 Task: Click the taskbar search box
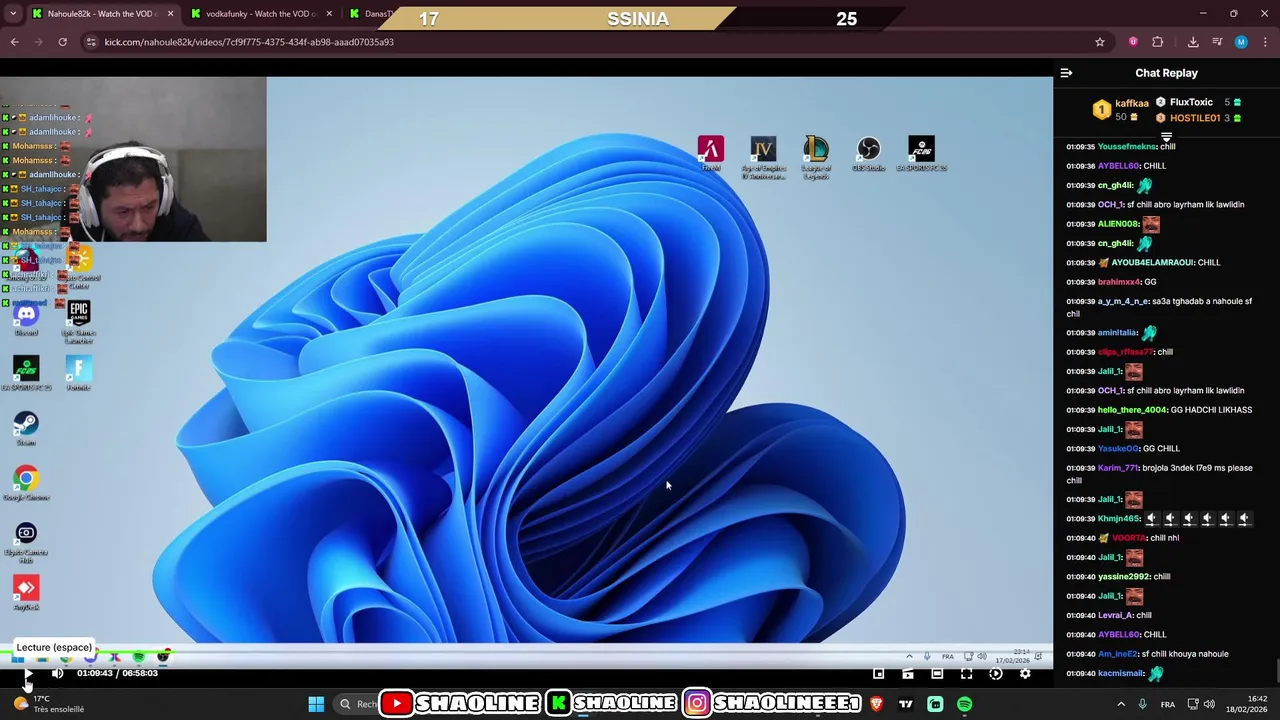coord(358,704)
